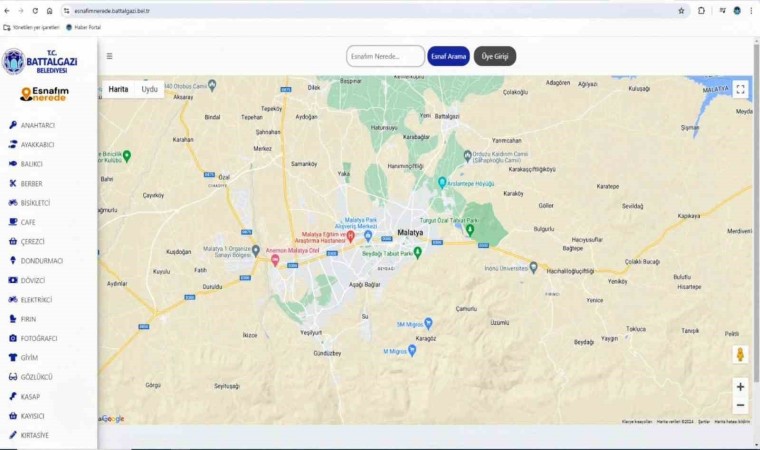Bookmark this page with the star icon
The image size is (760, 450).
pyautogui.click(x=681, y=10)
